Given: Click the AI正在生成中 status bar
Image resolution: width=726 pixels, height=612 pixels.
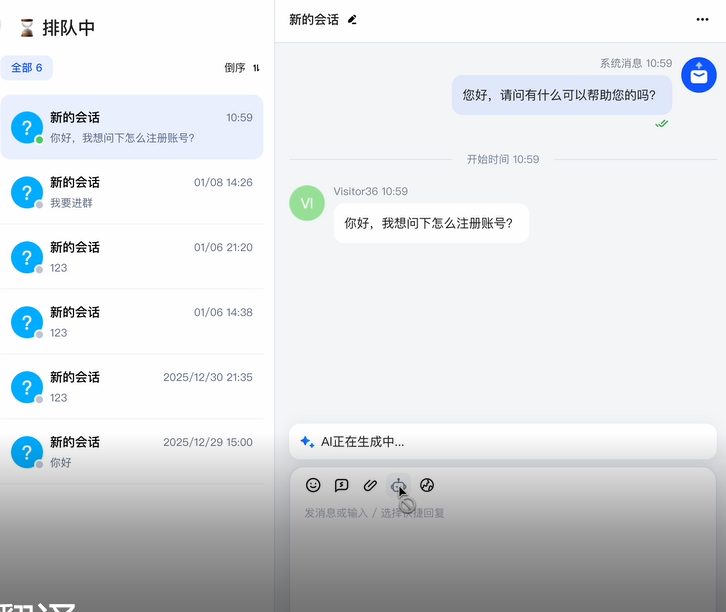Looking at the screenshot, I should pyautogui.click(x=502, y=441).
